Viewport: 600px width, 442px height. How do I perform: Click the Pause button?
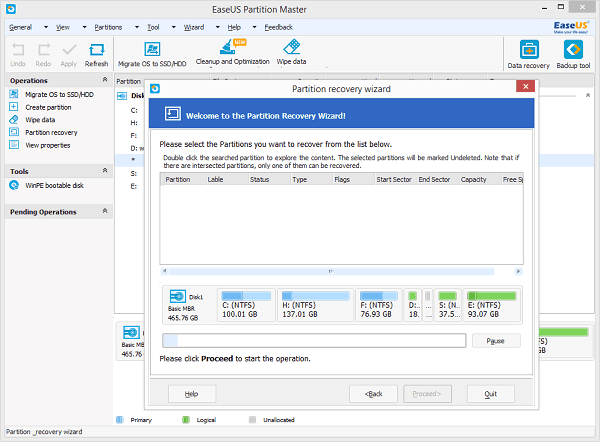(x=496, y=341)
